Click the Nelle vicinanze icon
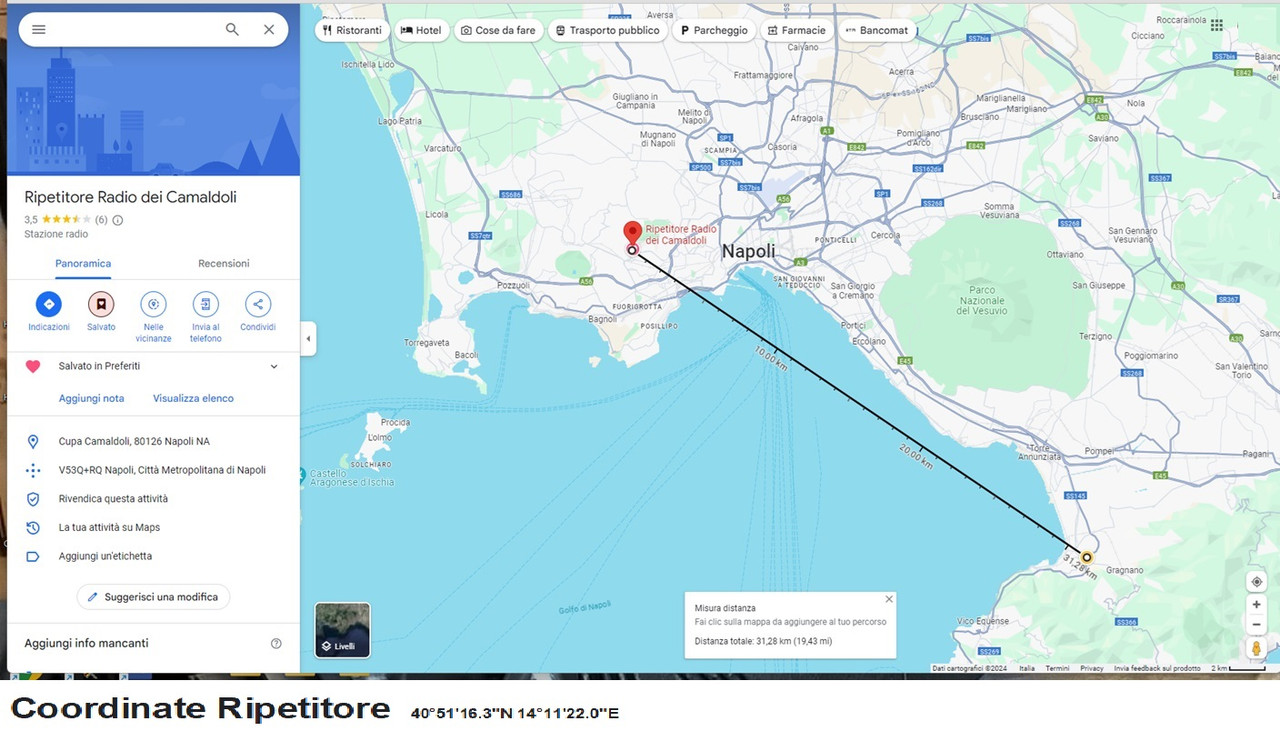The width and height of the screenshot is (1280, 752). tap(153, 304)
